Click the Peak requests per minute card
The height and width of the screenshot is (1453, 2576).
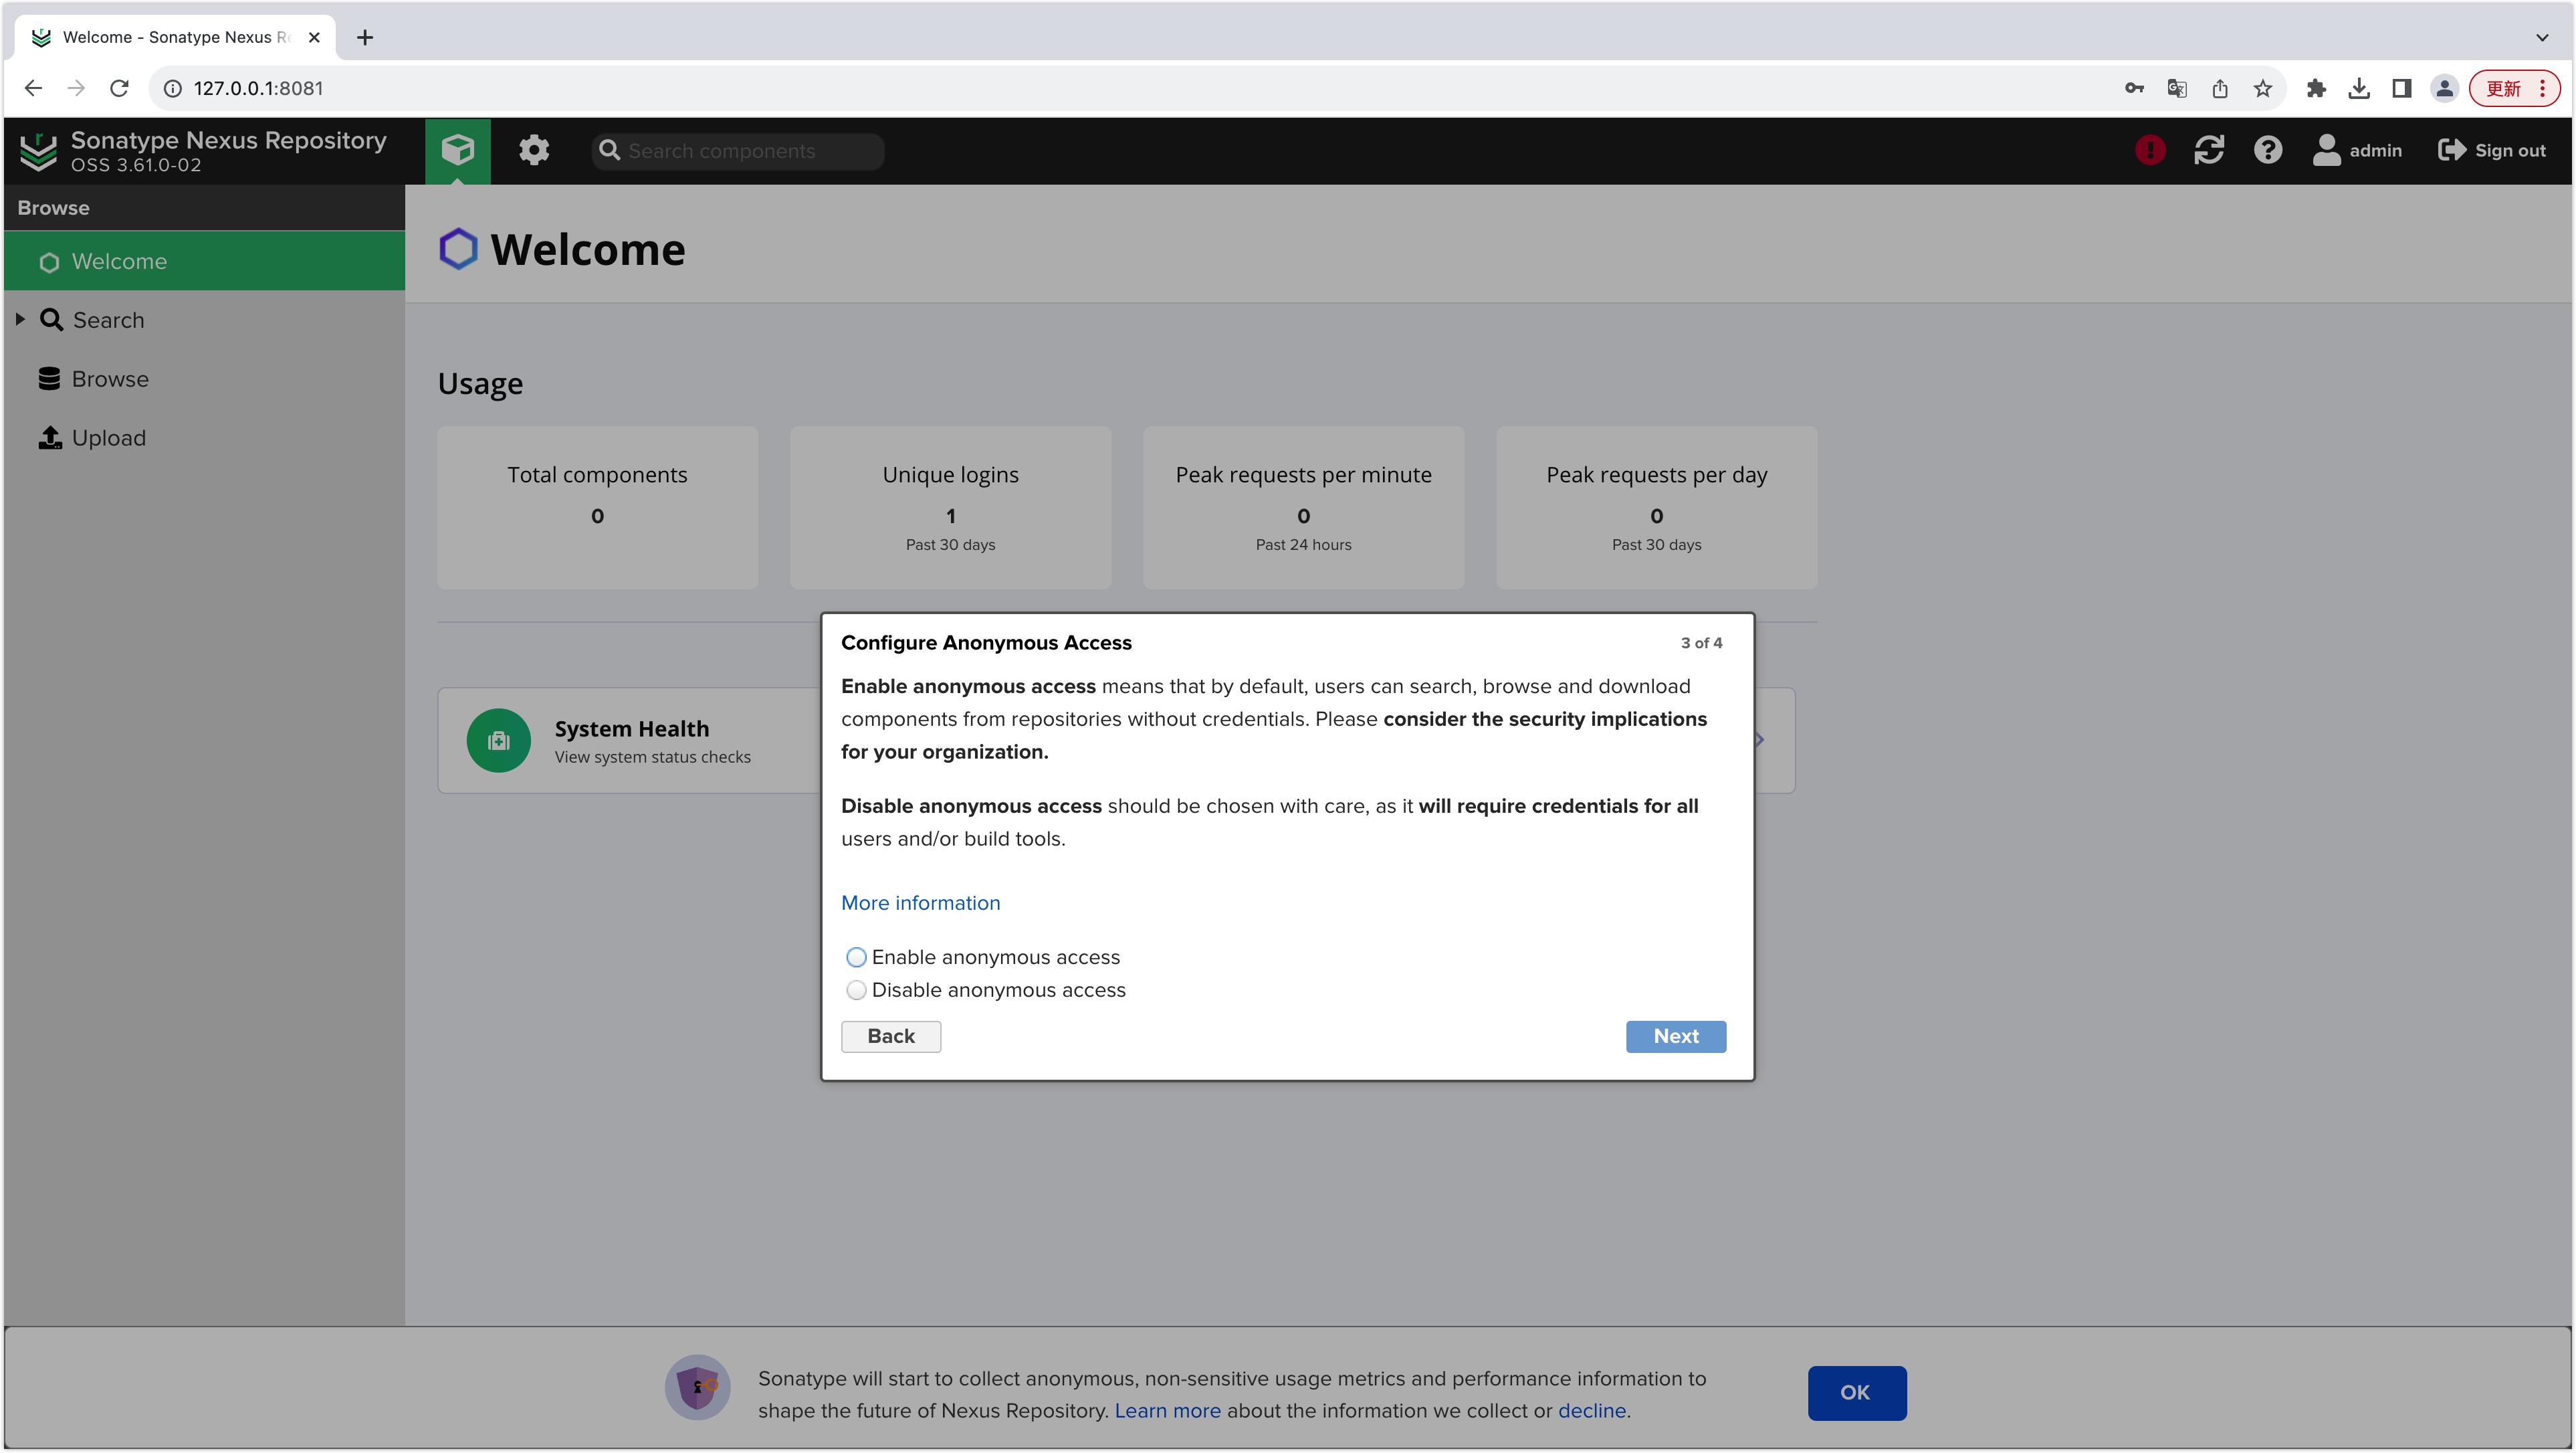coord(1303,507)
